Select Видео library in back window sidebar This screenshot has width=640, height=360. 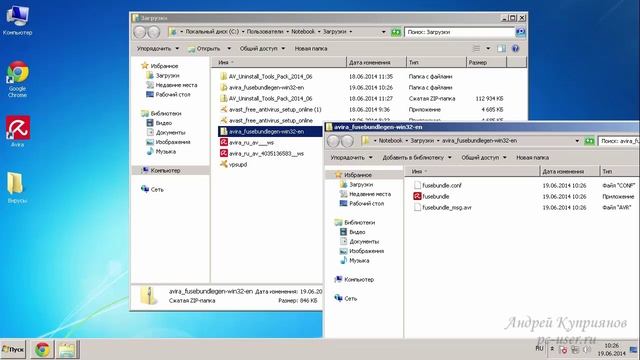point(159,123)
